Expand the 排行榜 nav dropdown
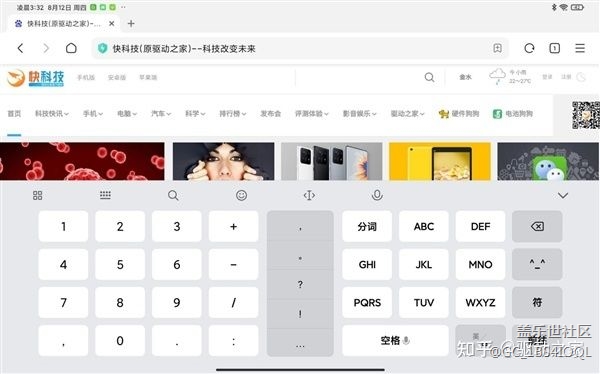The image size is (600, 374). click(x=233, y=114)
